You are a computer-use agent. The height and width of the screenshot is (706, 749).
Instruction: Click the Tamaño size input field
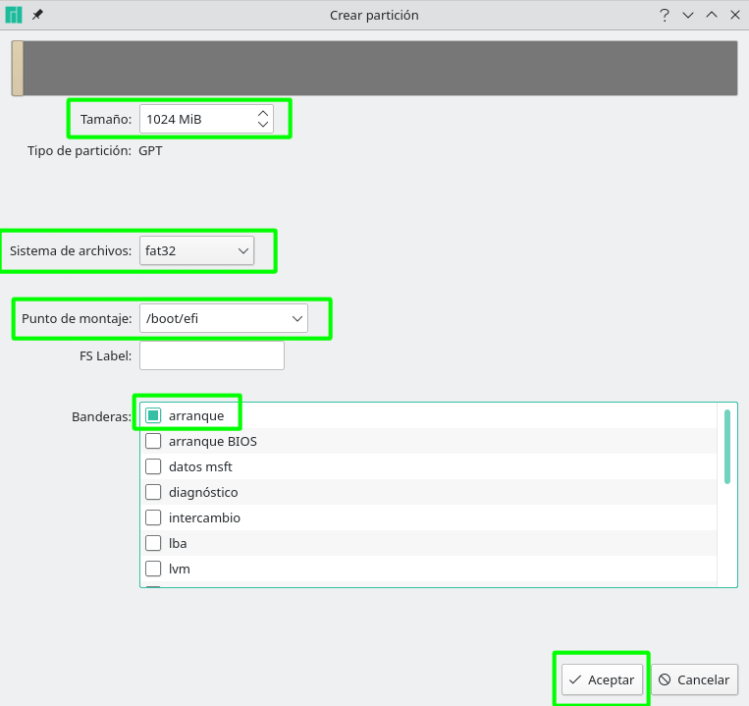tap(195, 119)
